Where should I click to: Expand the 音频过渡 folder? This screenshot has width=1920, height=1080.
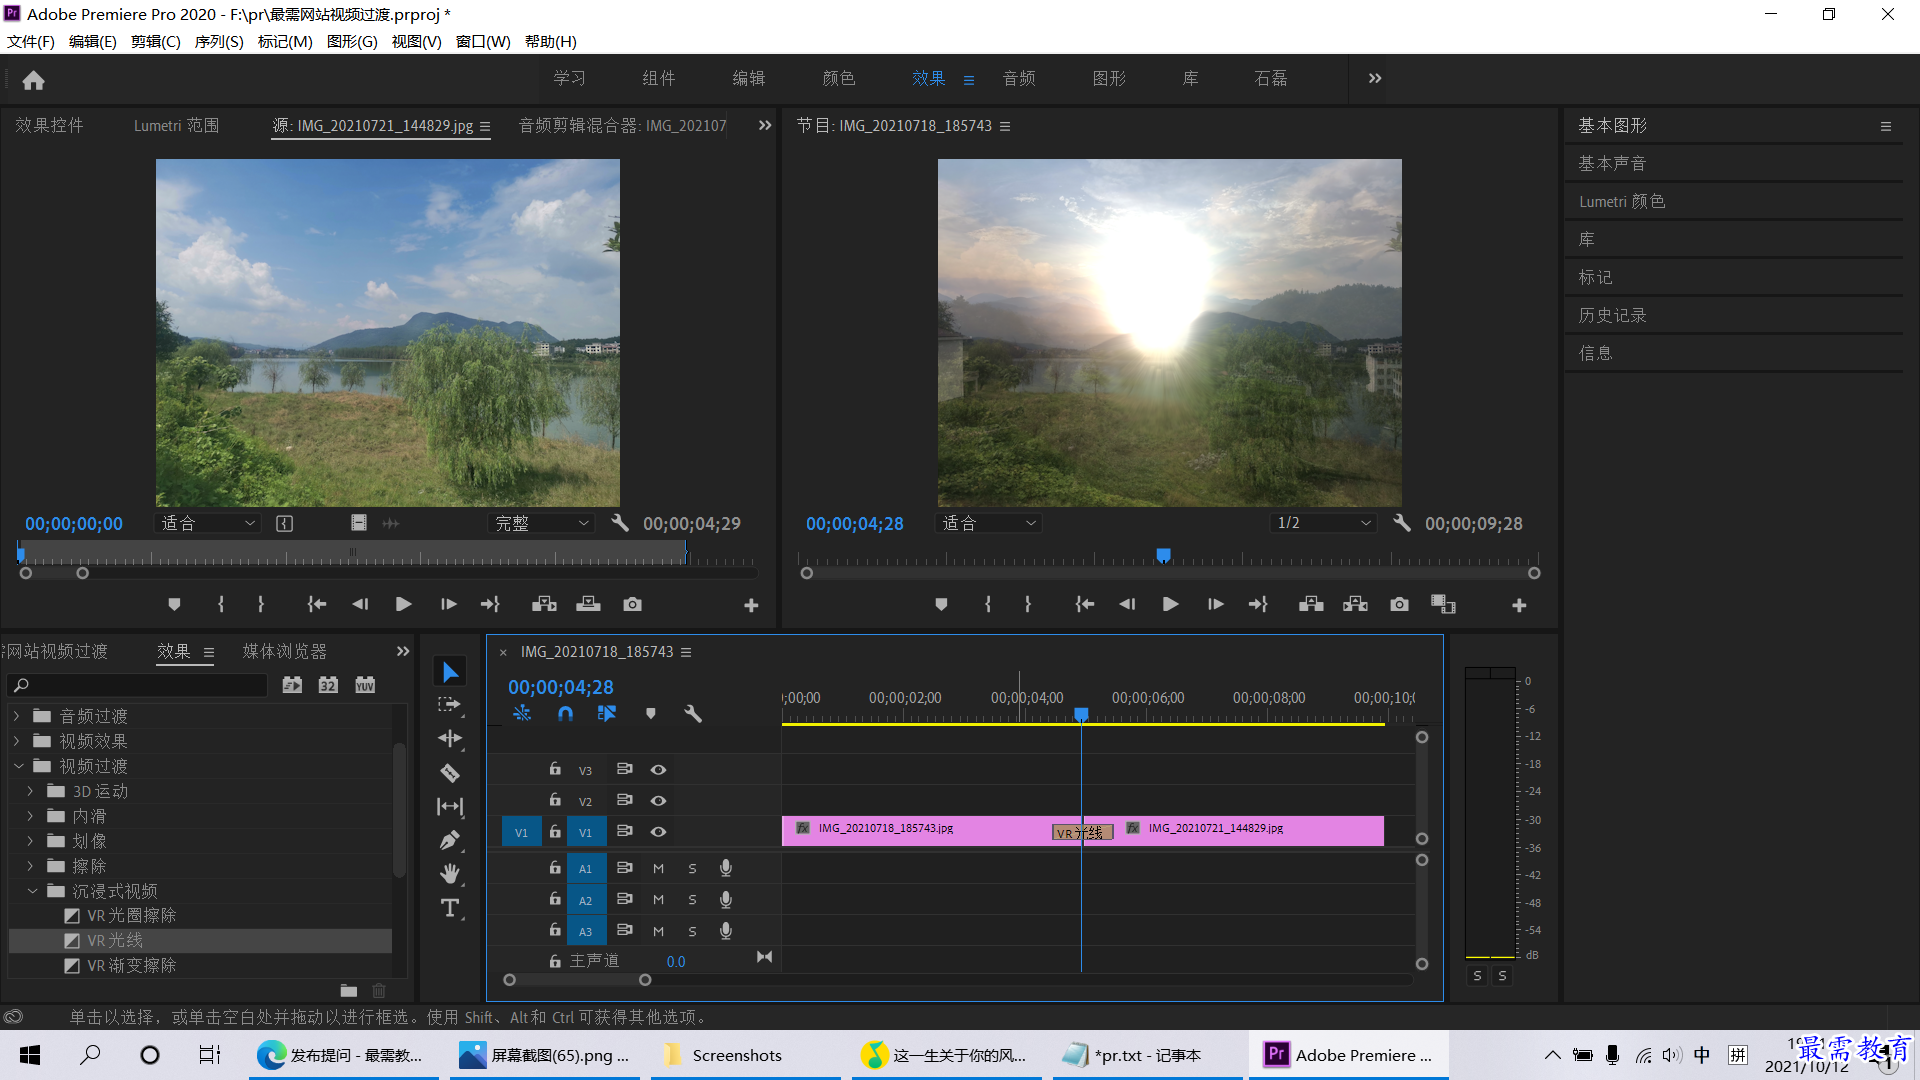pos(16,716)
